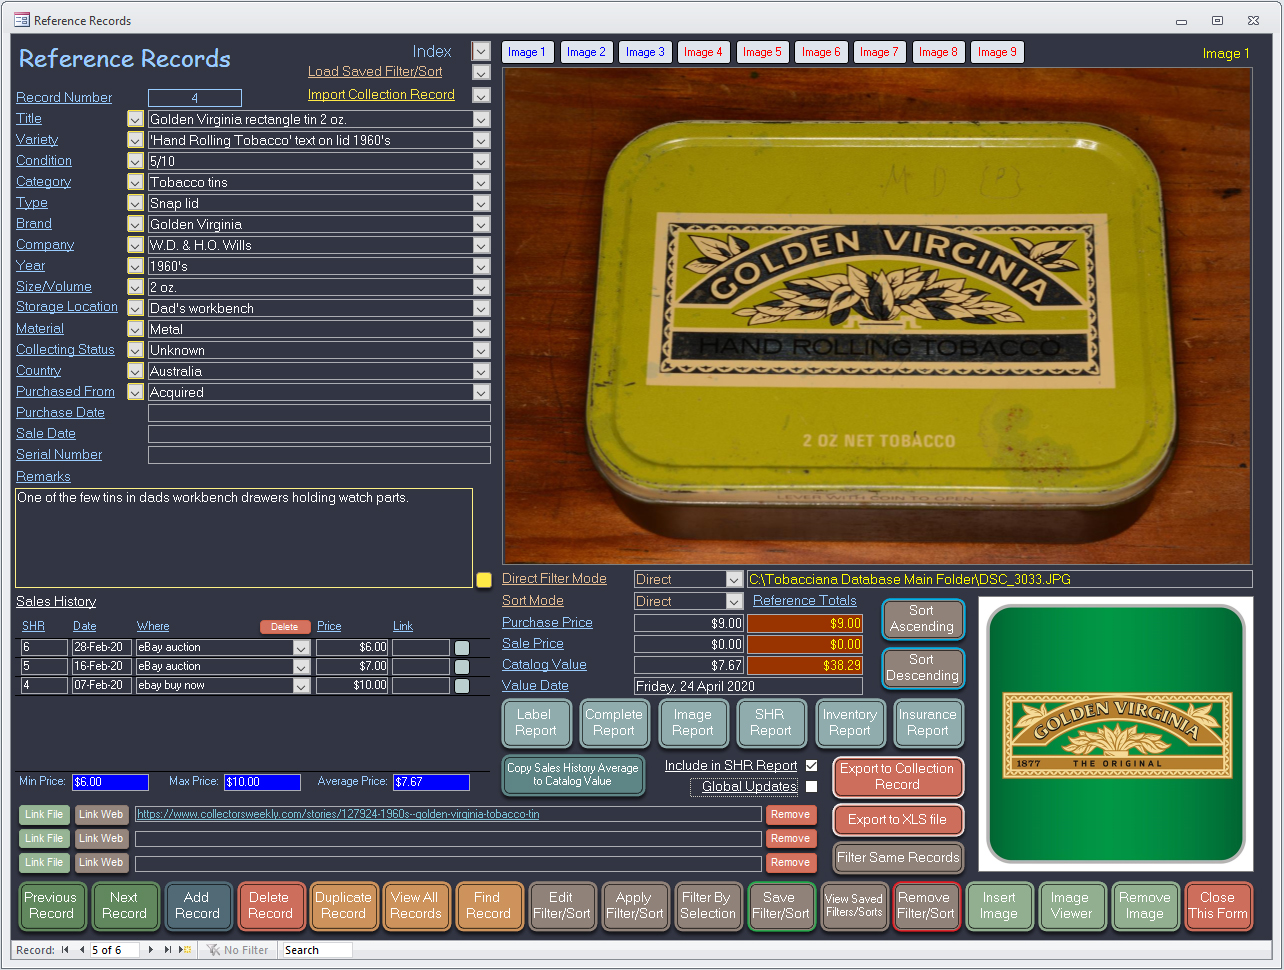Switch to the Image 6 tab

[x=821, y=52]
